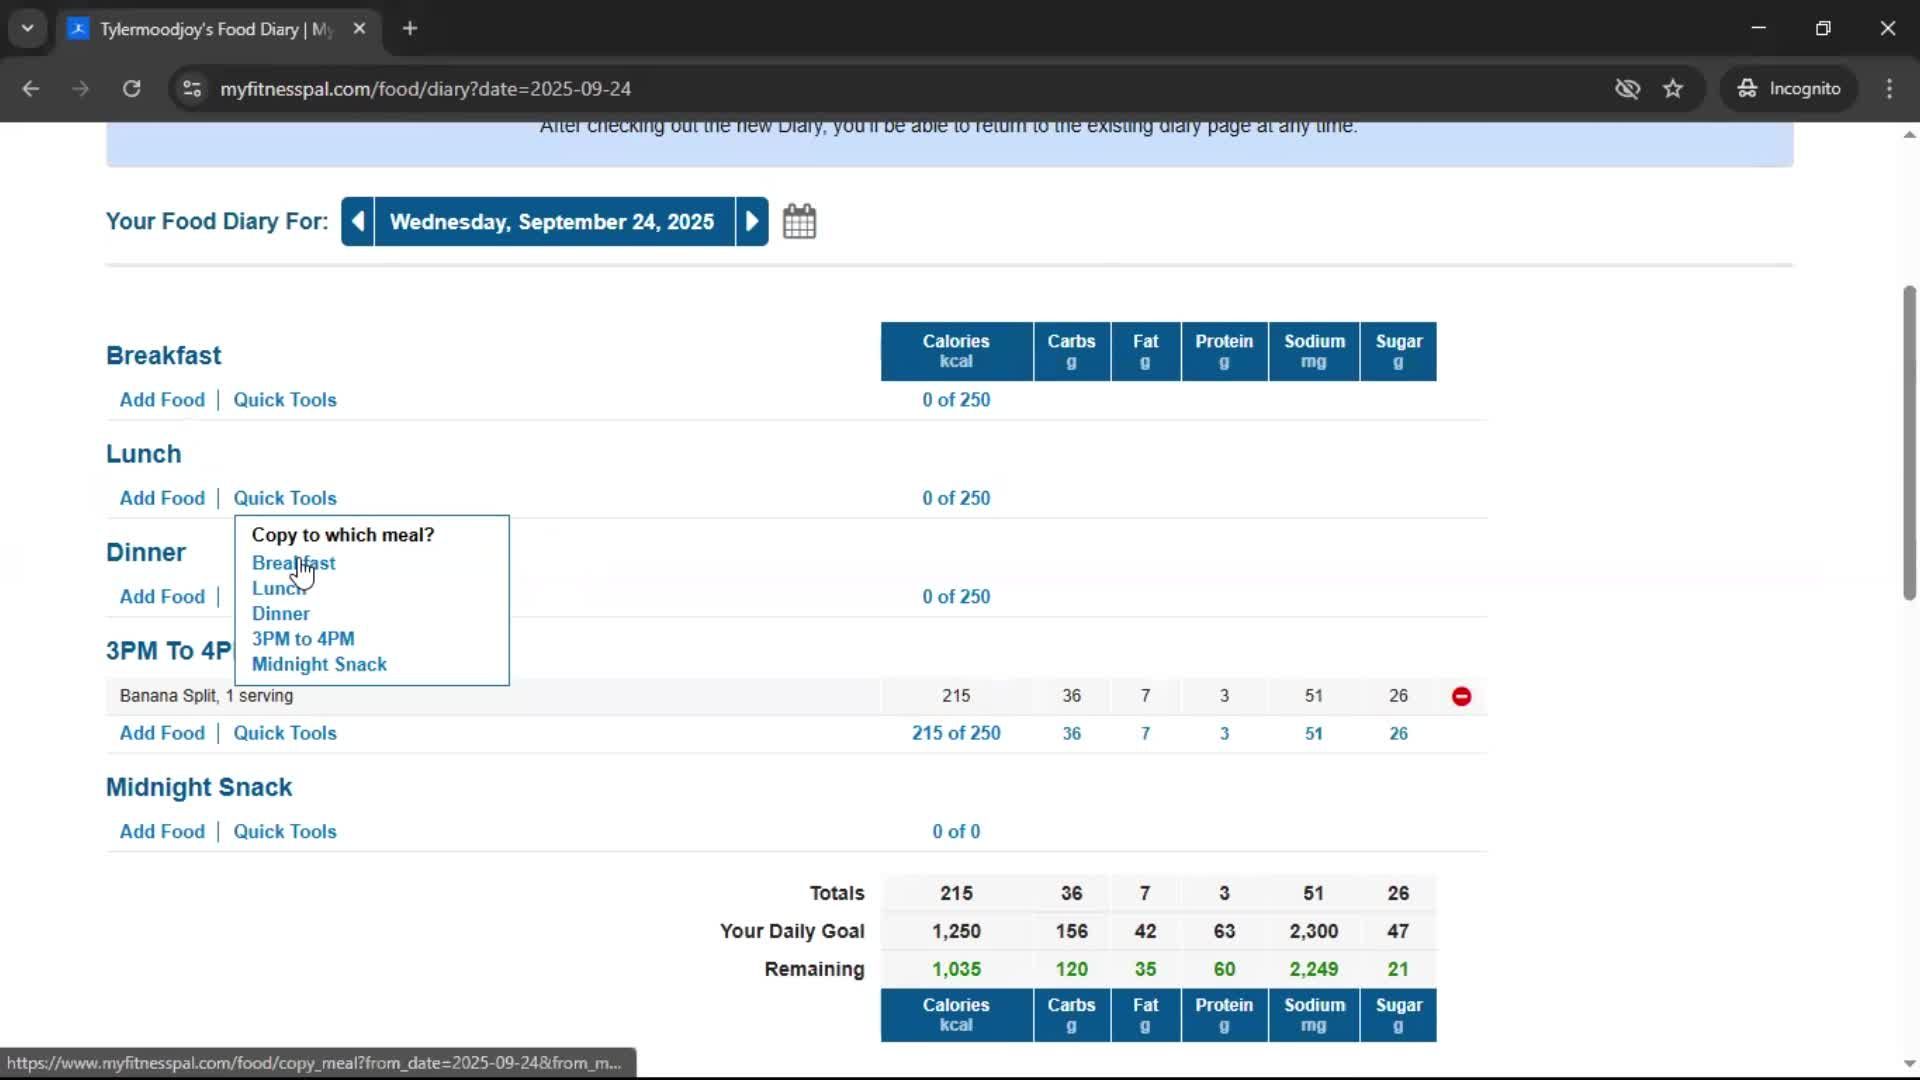Click the browser forward arrow

pos(81,88)
